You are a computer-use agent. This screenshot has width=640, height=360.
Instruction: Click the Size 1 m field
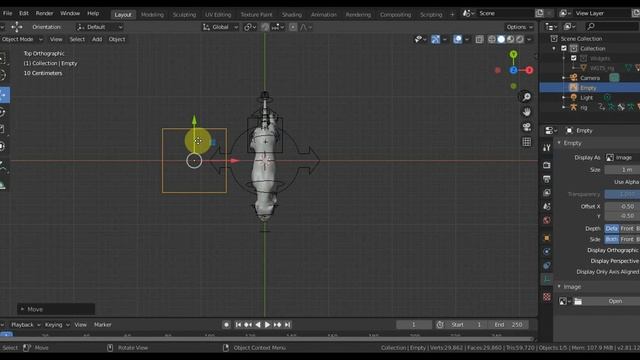click(622, 169)
